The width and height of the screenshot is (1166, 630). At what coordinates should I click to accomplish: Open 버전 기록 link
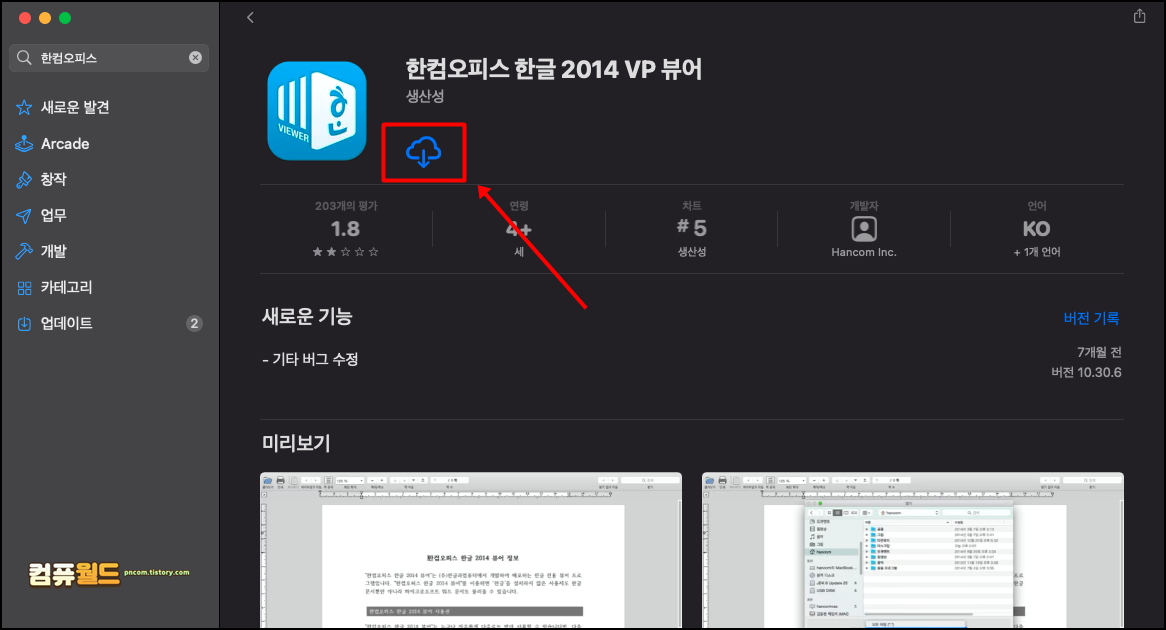(1091, 318)
